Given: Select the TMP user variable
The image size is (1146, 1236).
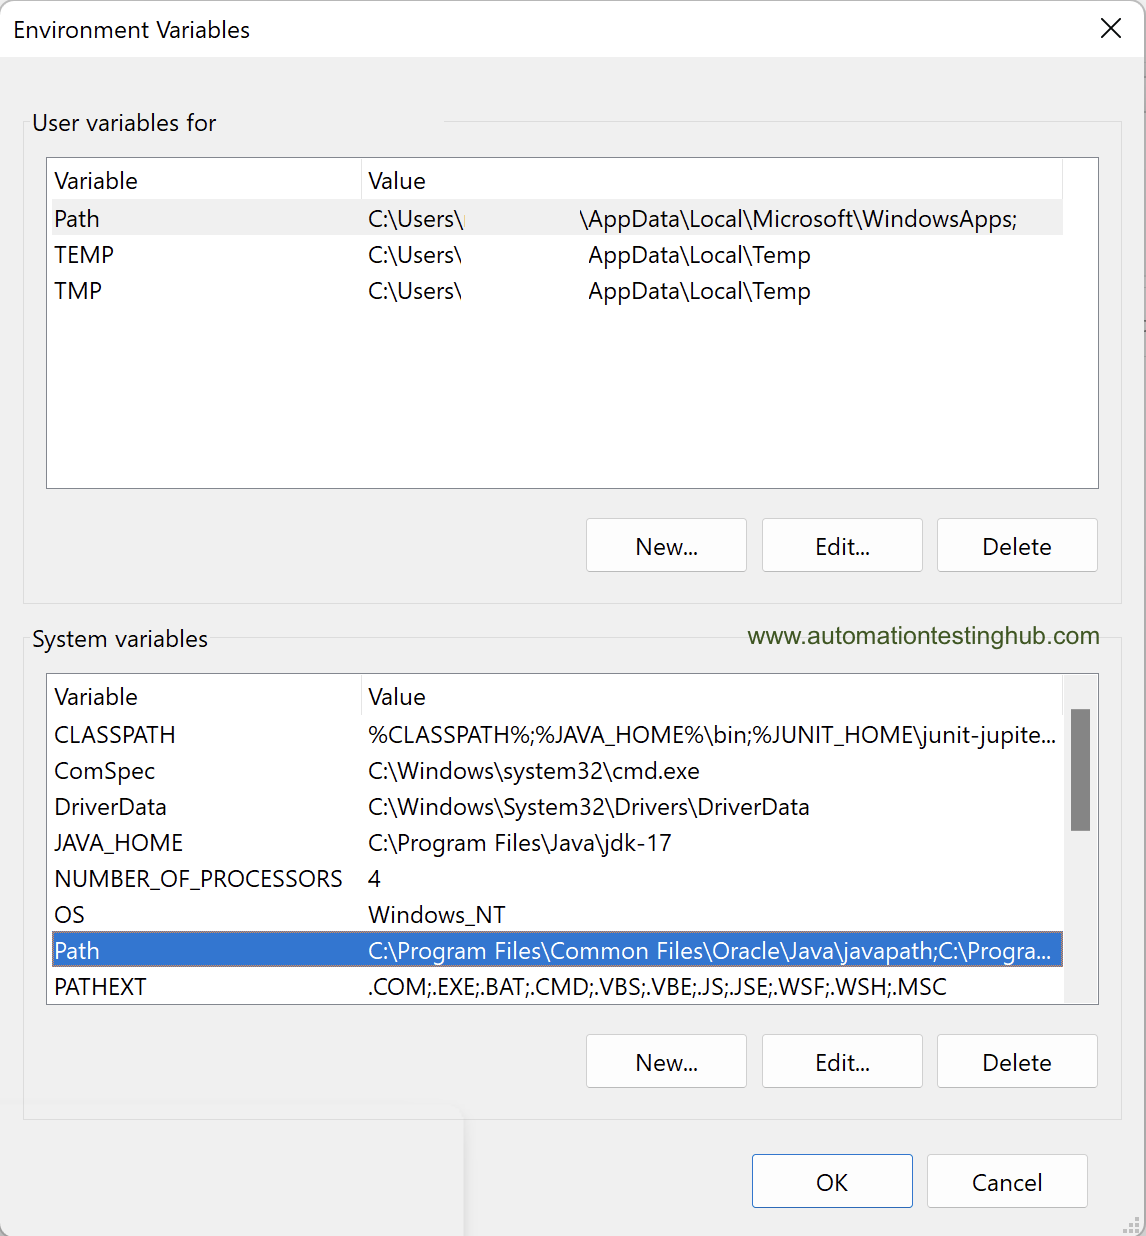Looking at the screenshot, I should 557,290.
